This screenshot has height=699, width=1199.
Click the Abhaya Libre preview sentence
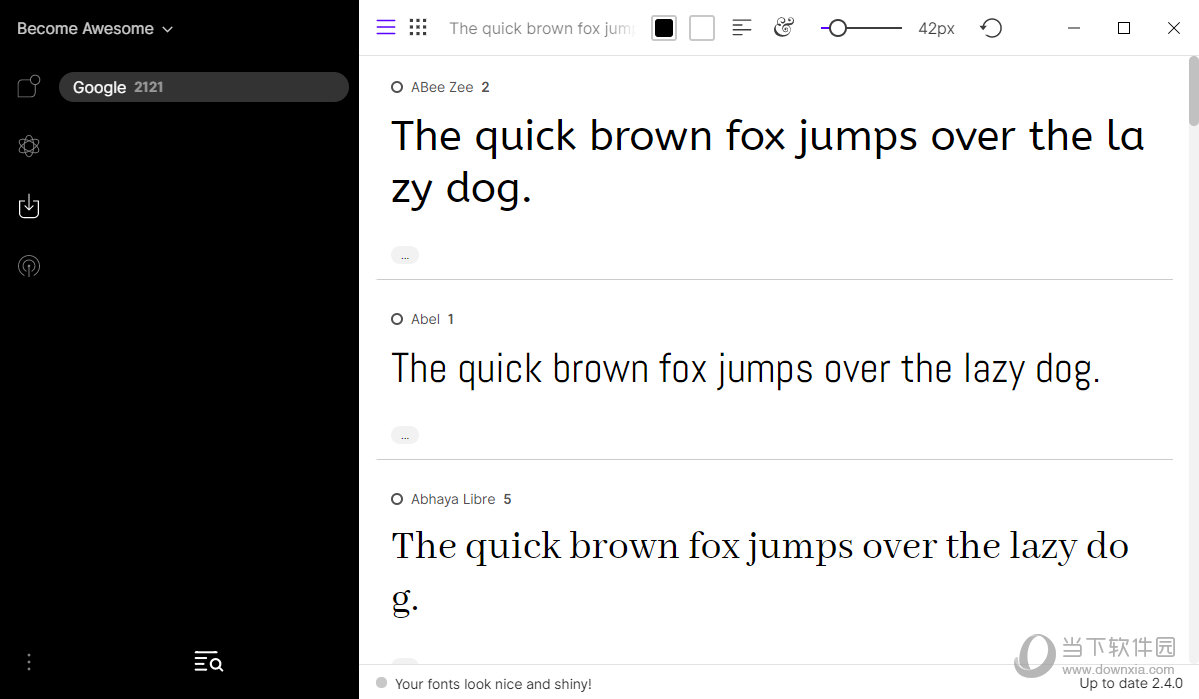coord(760,572)
